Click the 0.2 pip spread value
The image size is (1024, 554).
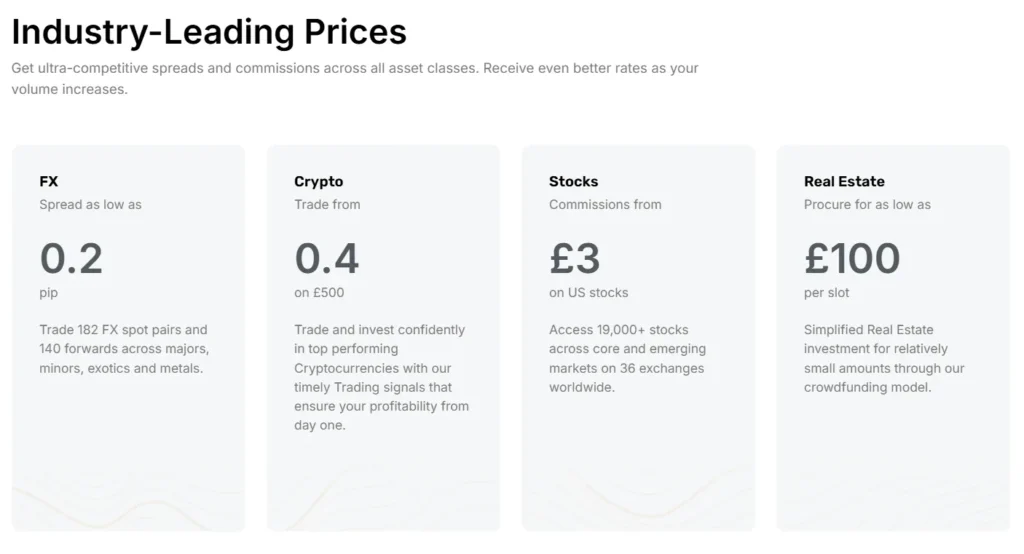click(71, 258)
